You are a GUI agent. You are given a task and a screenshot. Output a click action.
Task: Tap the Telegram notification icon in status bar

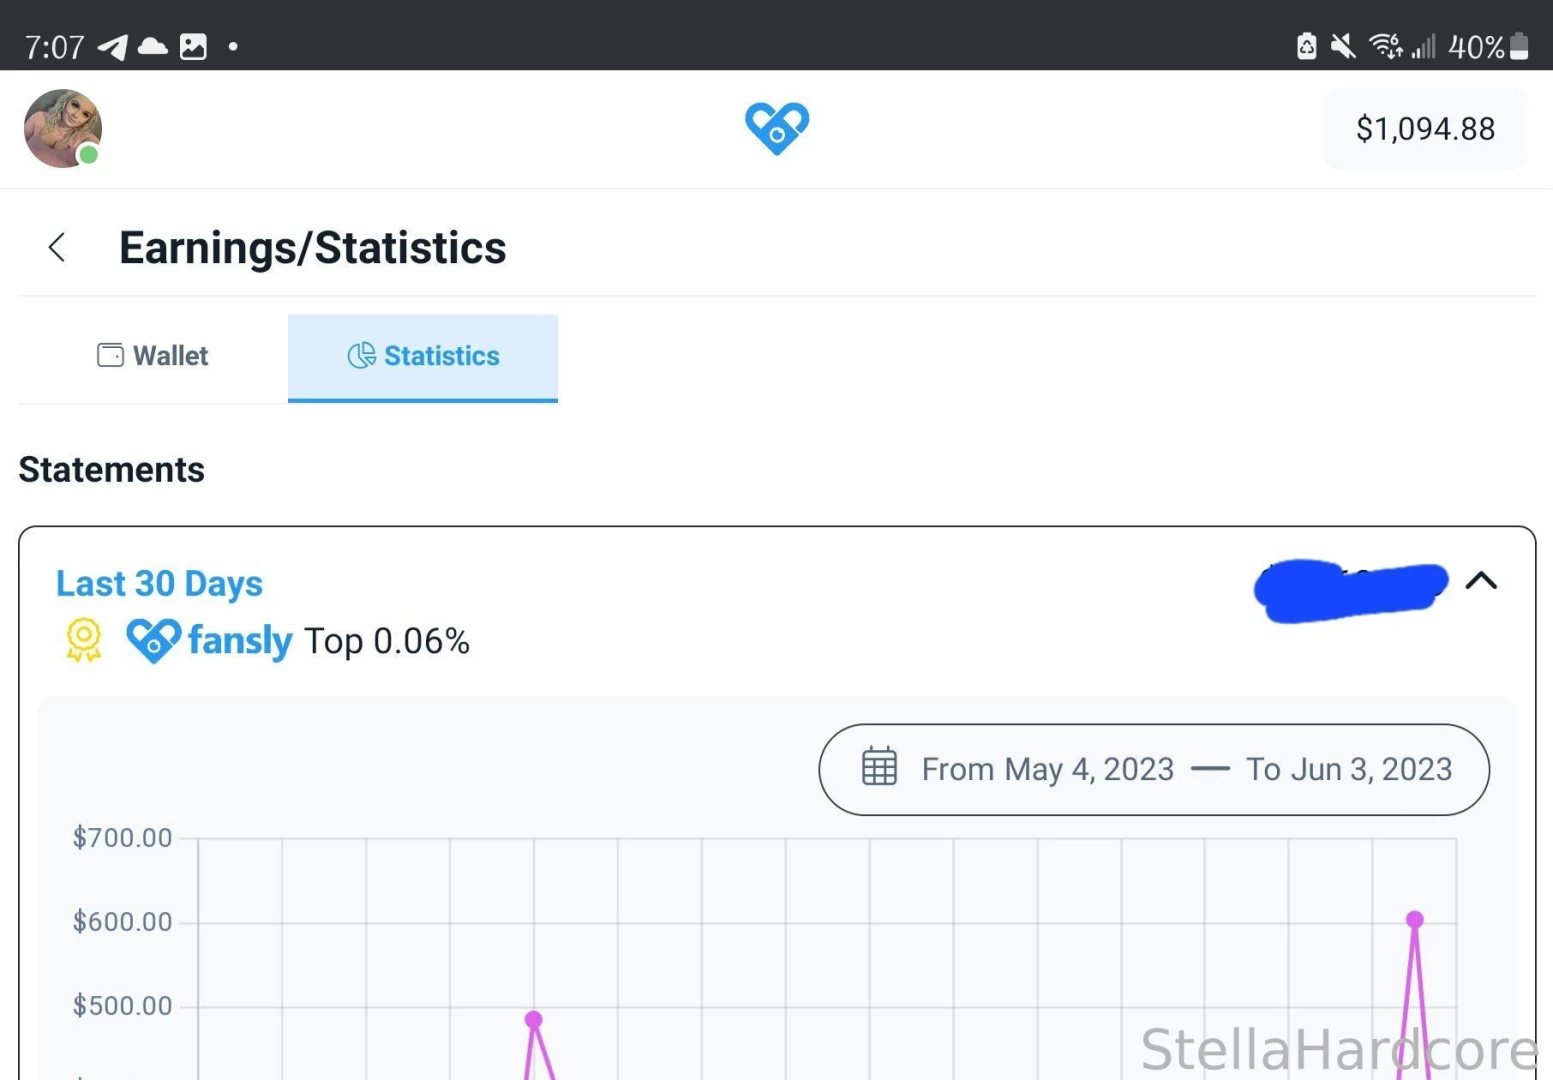[113, 47]
